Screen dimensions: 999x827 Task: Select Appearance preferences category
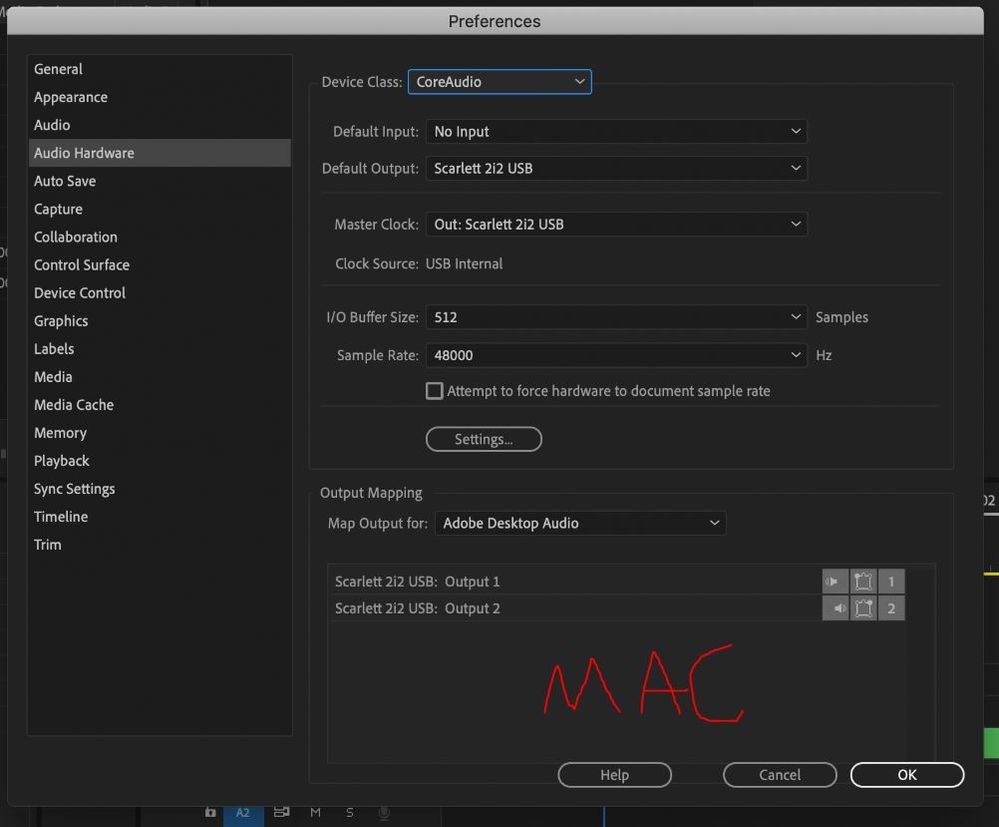159,97
